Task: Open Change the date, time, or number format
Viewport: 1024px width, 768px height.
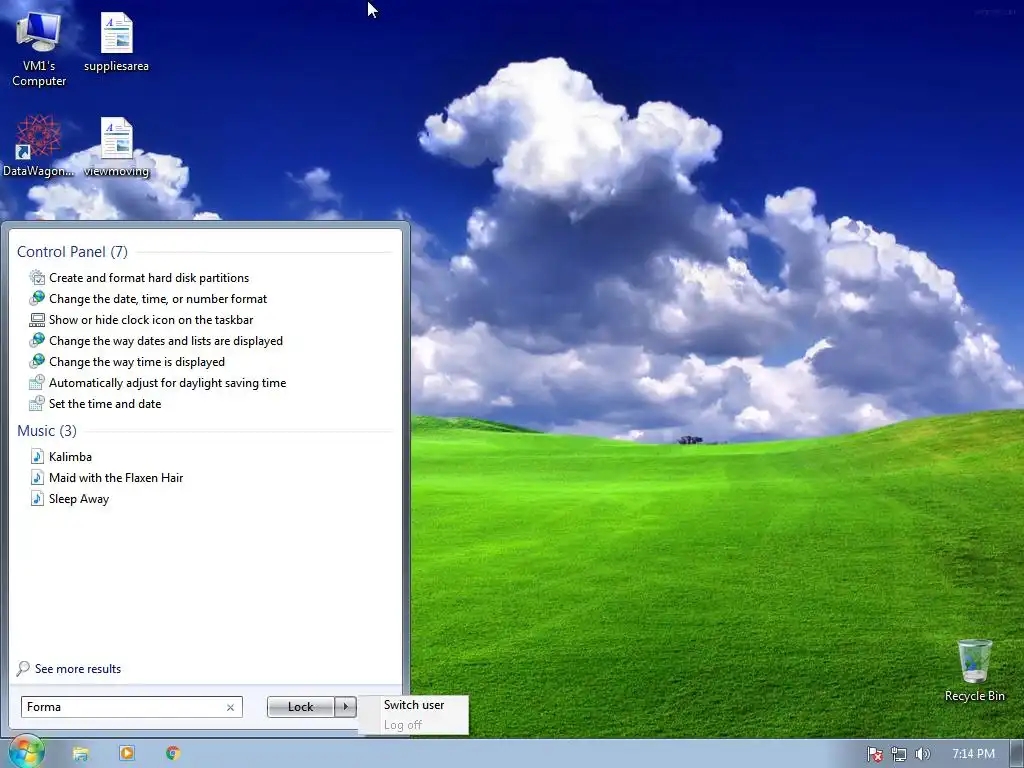Action: tap(158, 298)
